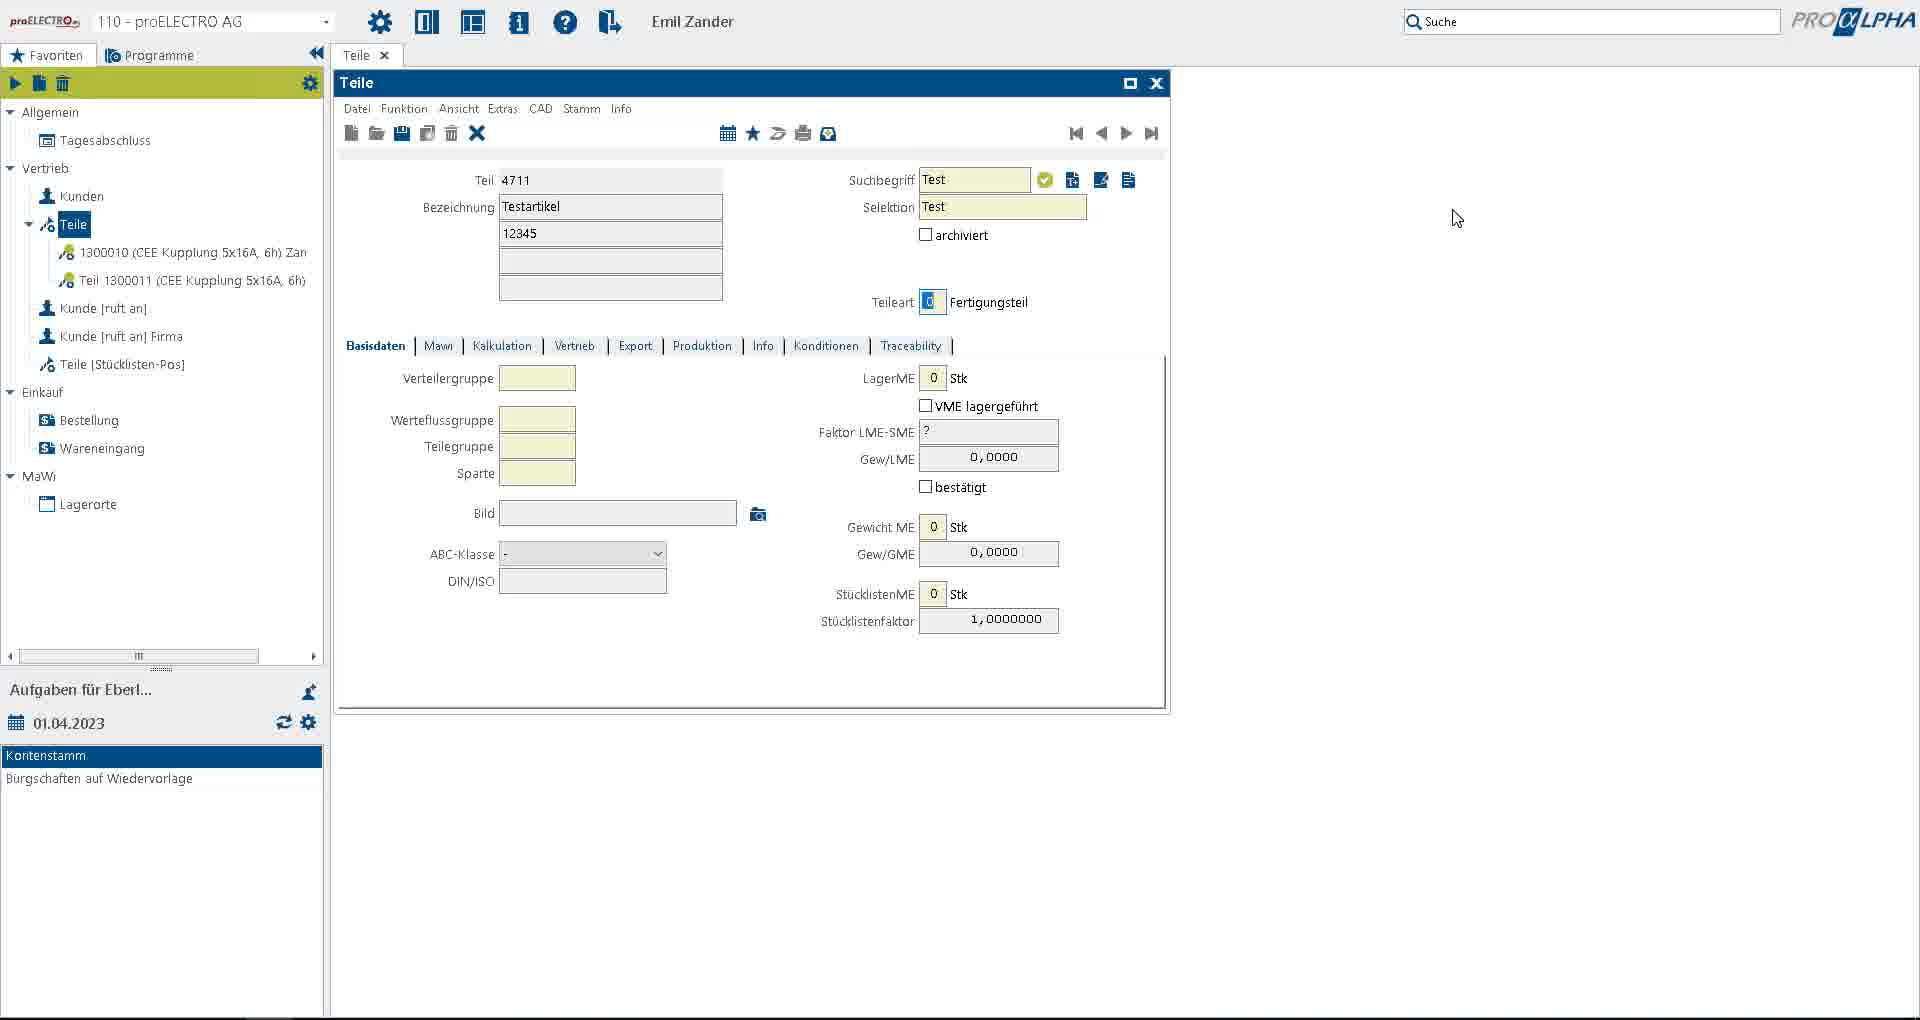The height and width of the screenshot is (1020, 1920).
Task: Print using the printer icon
Action: (x=803, y=133)
